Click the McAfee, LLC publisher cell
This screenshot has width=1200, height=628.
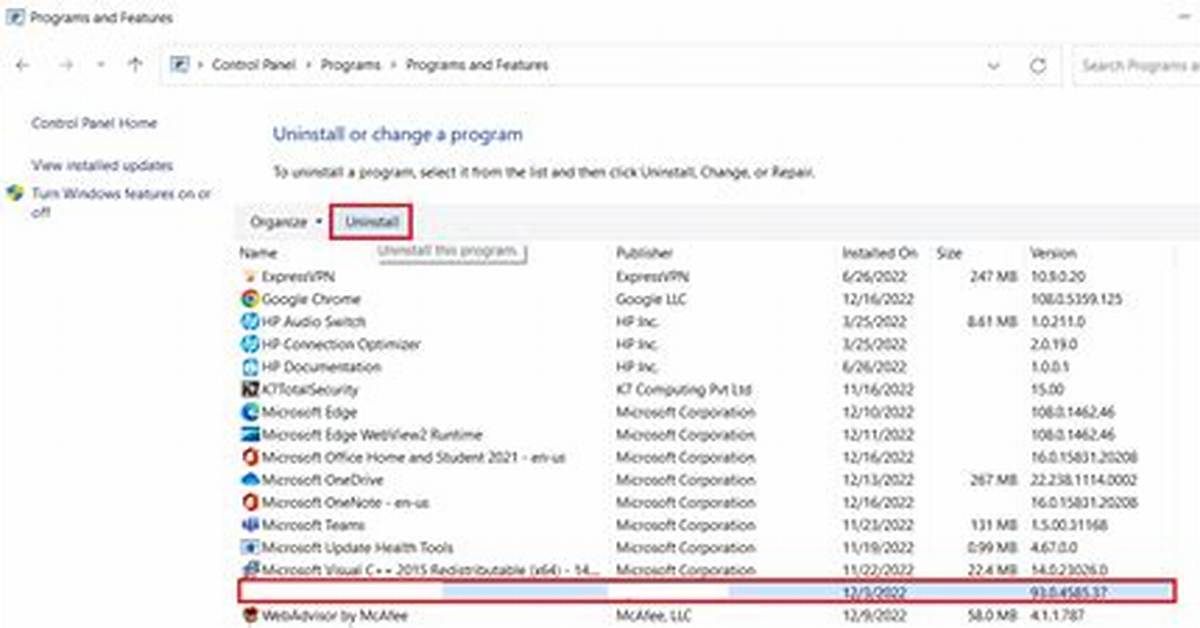point(654,617)
